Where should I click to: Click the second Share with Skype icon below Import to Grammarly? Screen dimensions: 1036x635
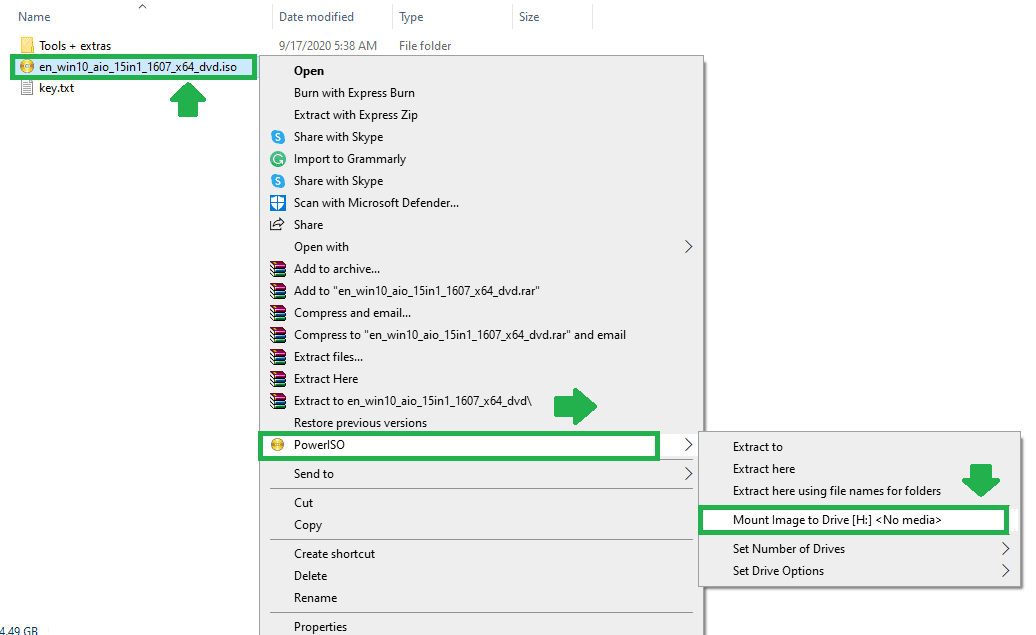tap(278, 180)
